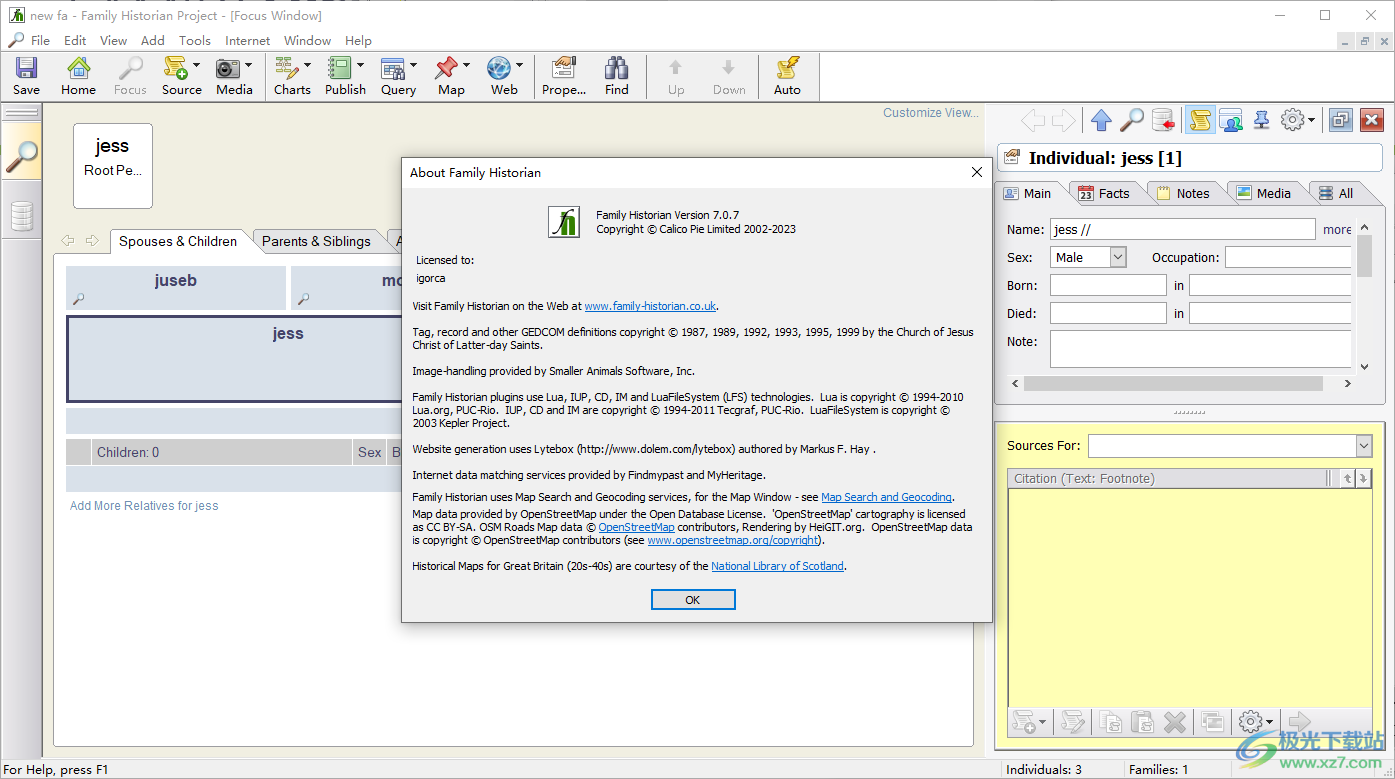This screenshot has height=779, width=1395.
Task: Open the Help menu
Action: pyautogui.click(x=358, y=41)
